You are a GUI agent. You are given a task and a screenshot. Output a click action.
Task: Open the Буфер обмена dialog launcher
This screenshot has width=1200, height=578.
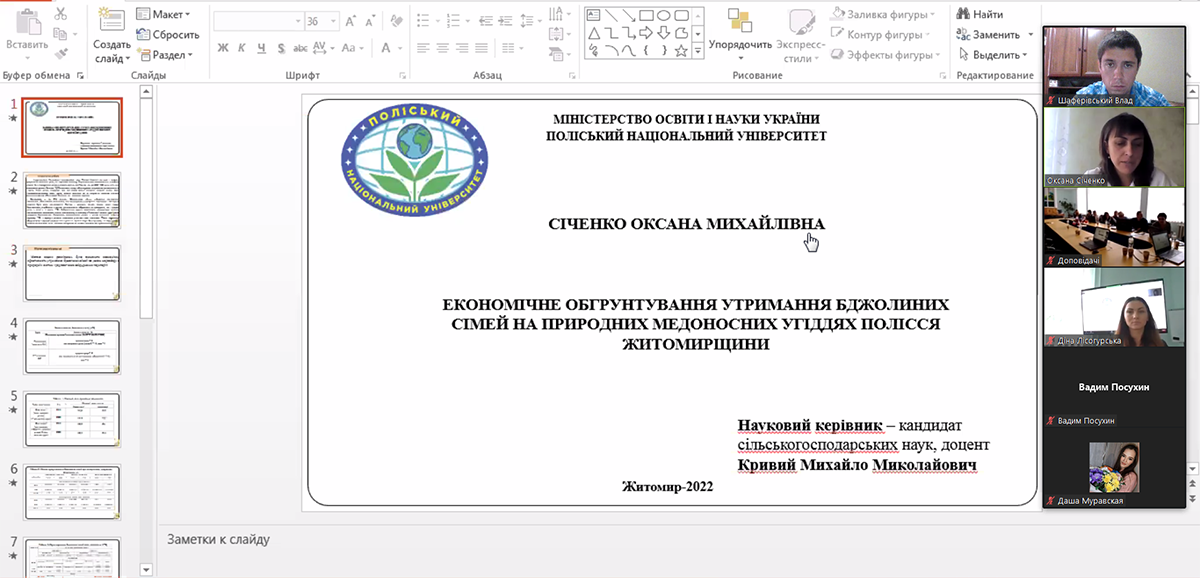click(80, 75)
